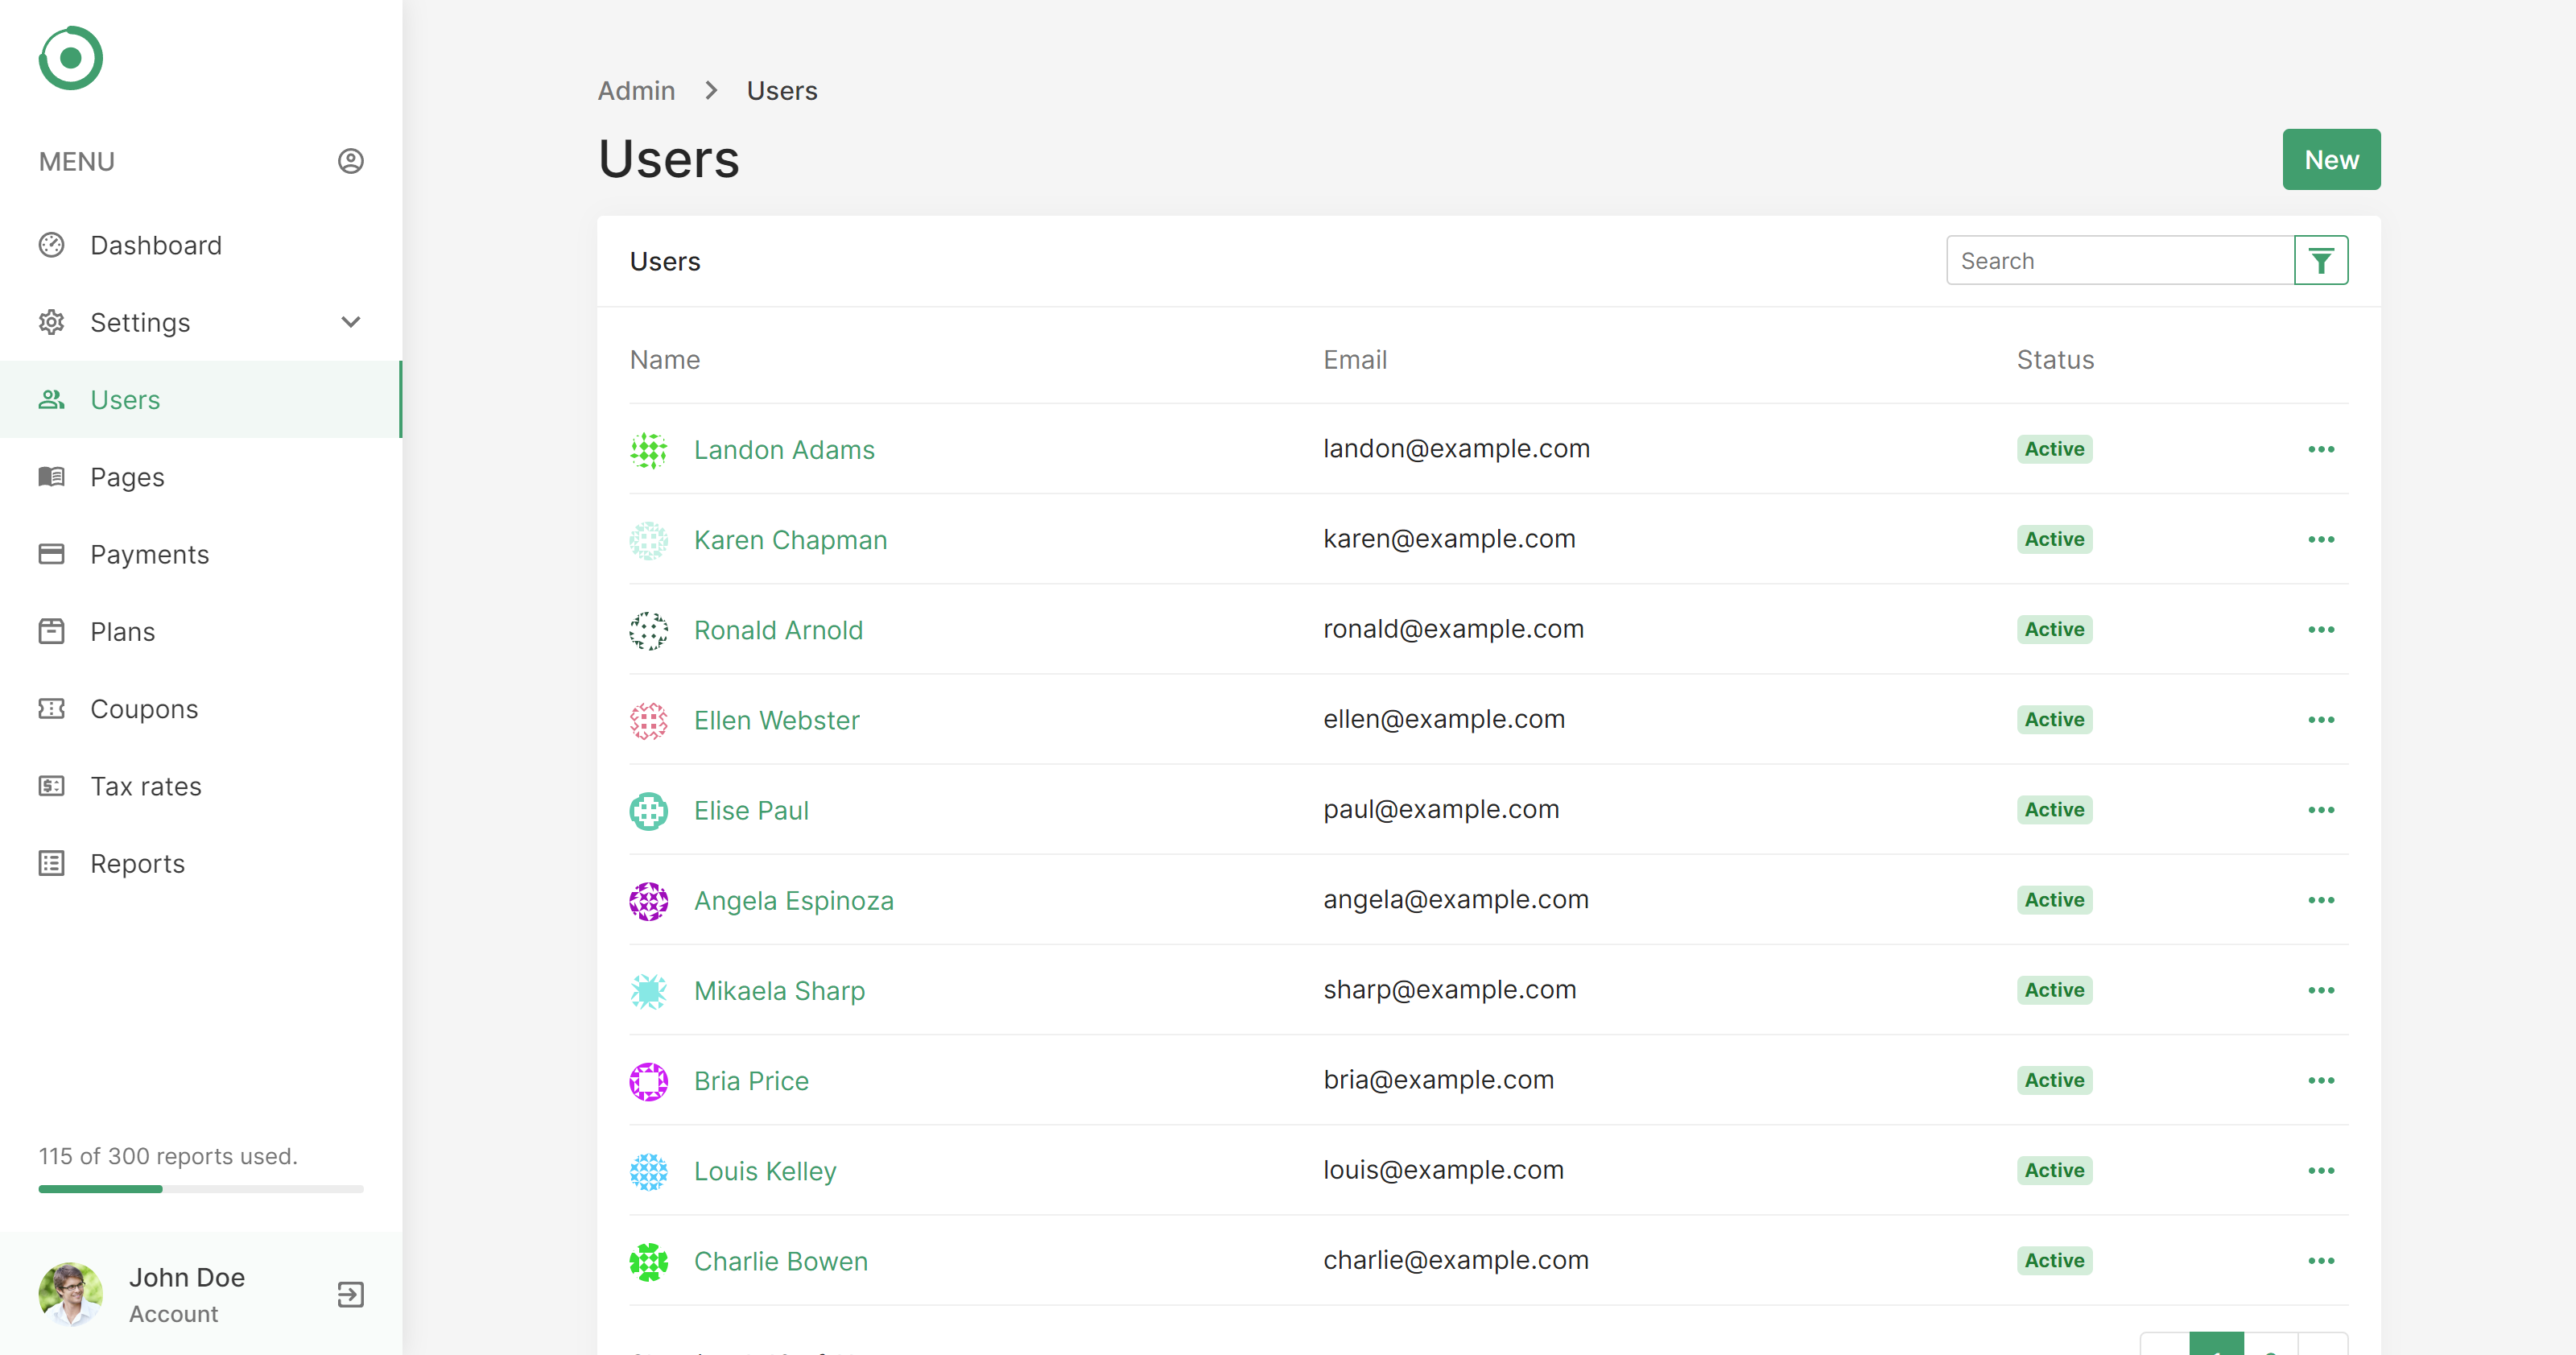
Task: Open the account icon beside MENU
Action: [350, 161]
